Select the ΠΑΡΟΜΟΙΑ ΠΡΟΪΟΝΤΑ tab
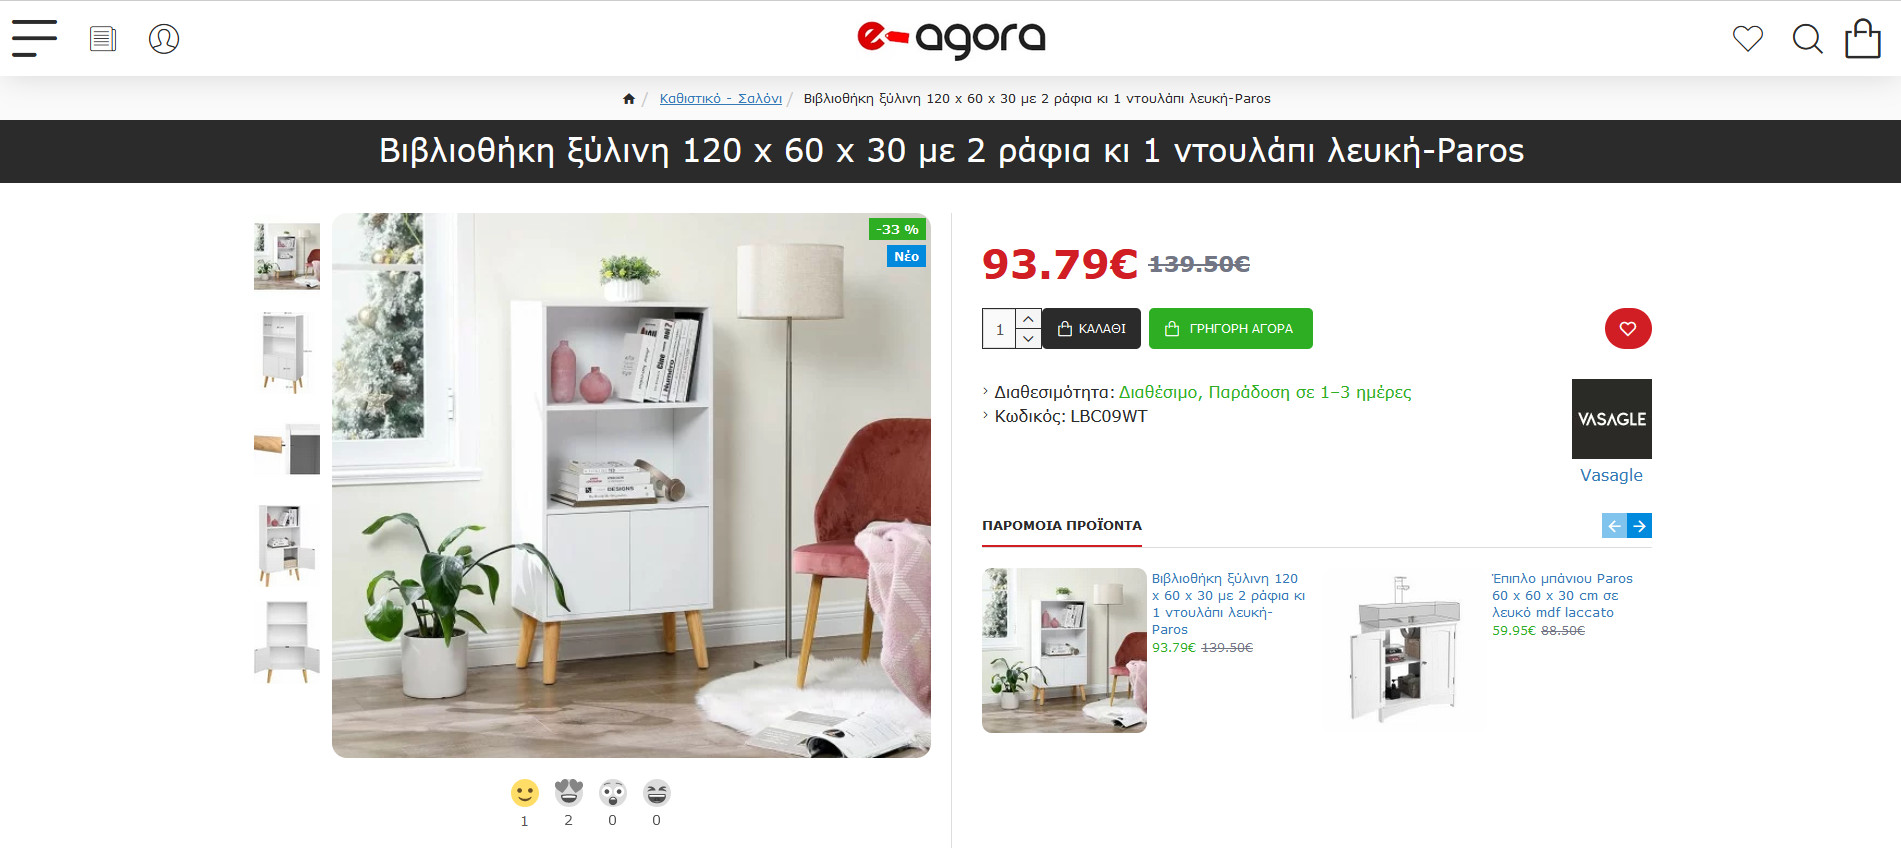This screenshot has width=1901, height=848. (x=1062, y=525)
